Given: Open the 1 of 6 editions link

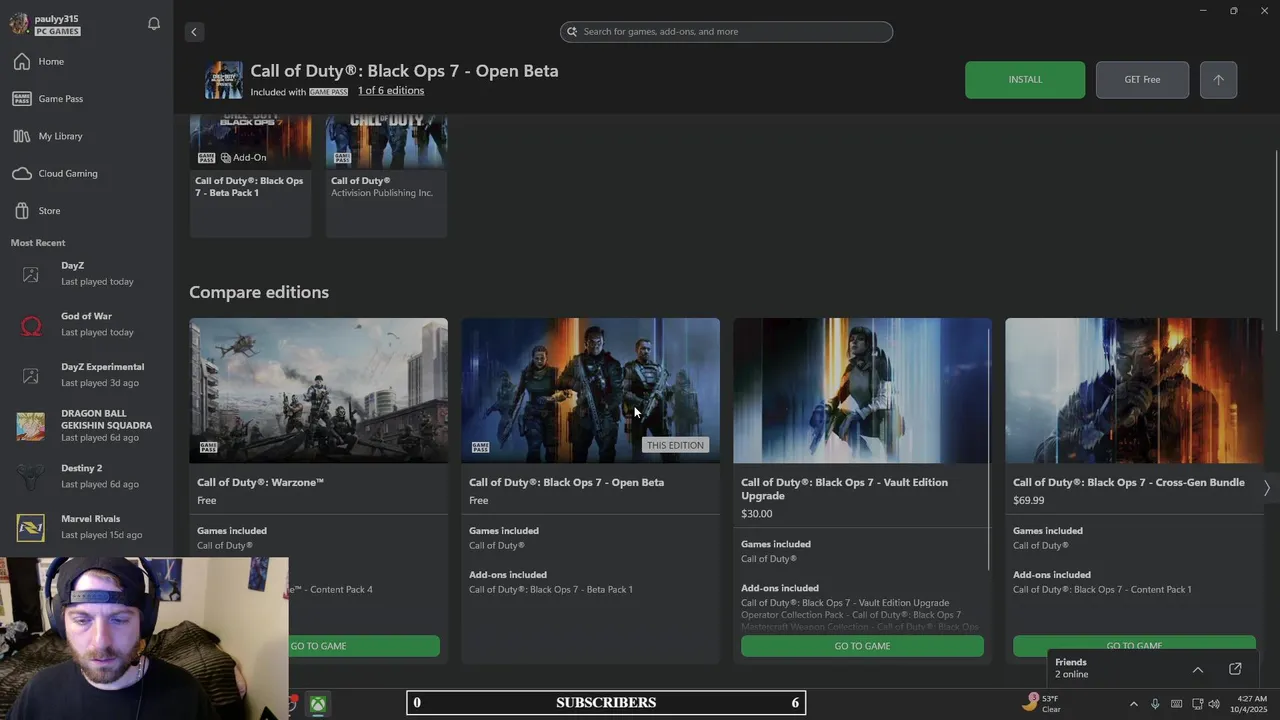Looking at the screenshot, I should pos(391,91).
